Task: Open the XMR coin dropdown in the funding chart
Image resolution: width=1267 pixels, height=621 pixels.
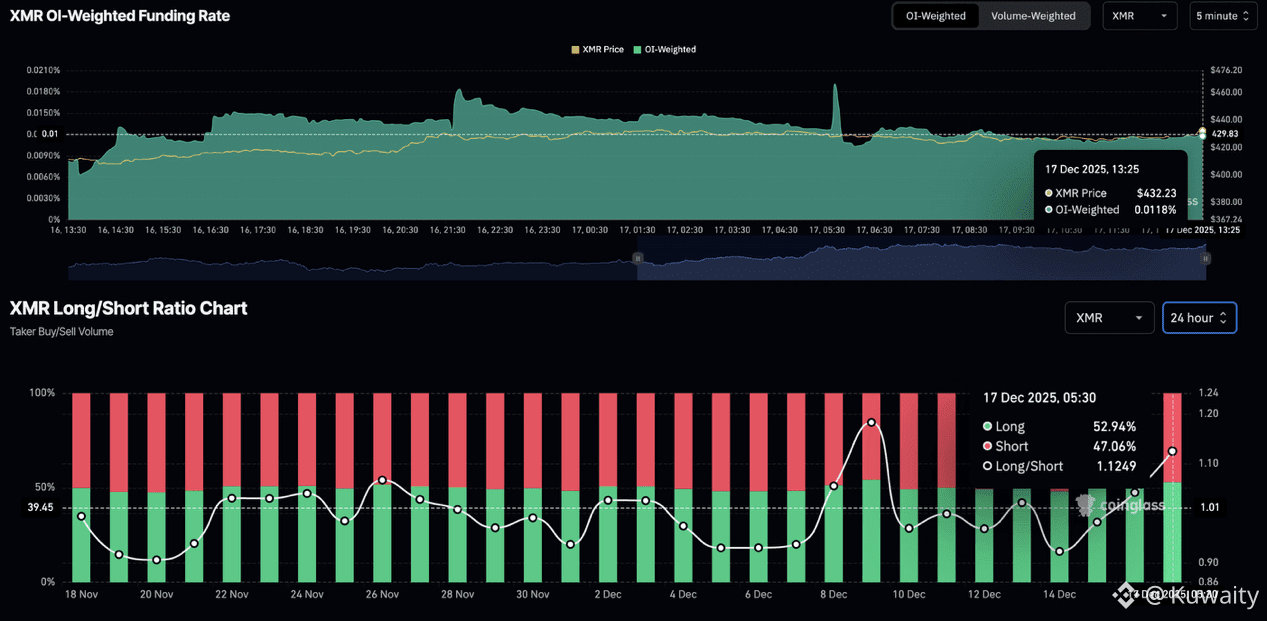Action: click(1139, 16)
